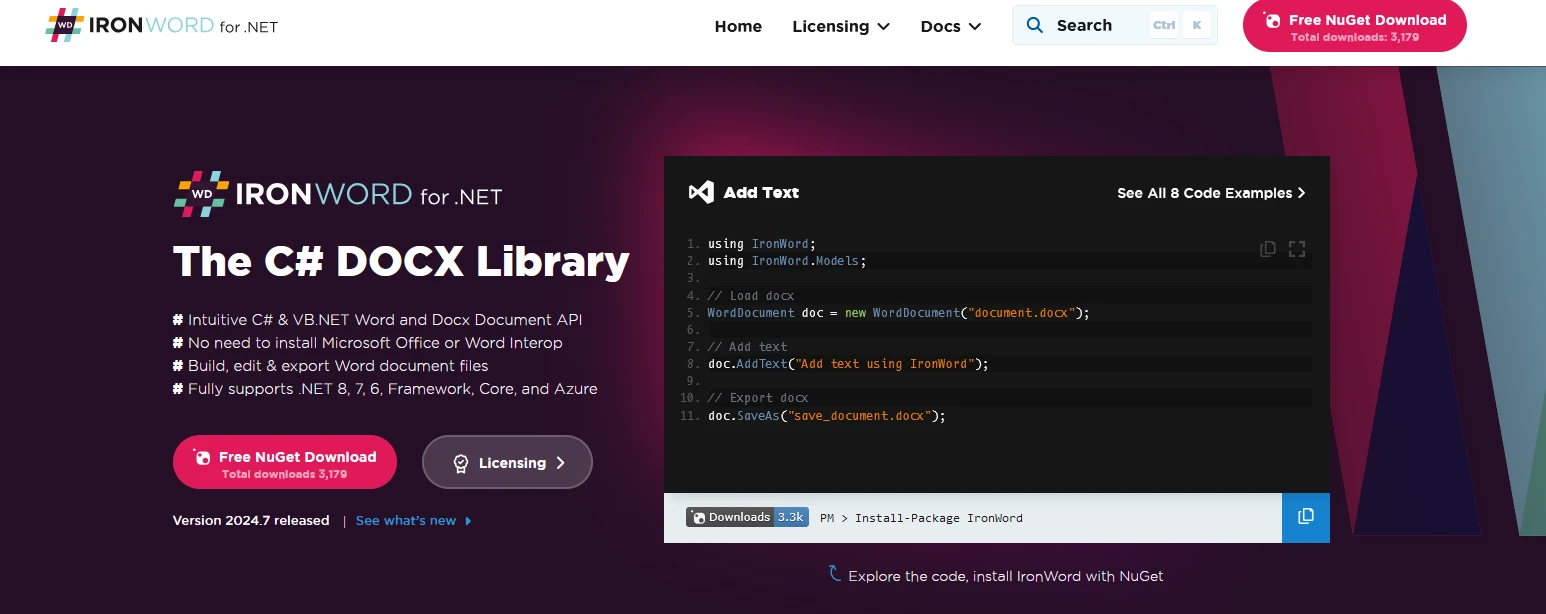
Task: Click the magnifier icon in the search box
Action: click(1035, 26)
